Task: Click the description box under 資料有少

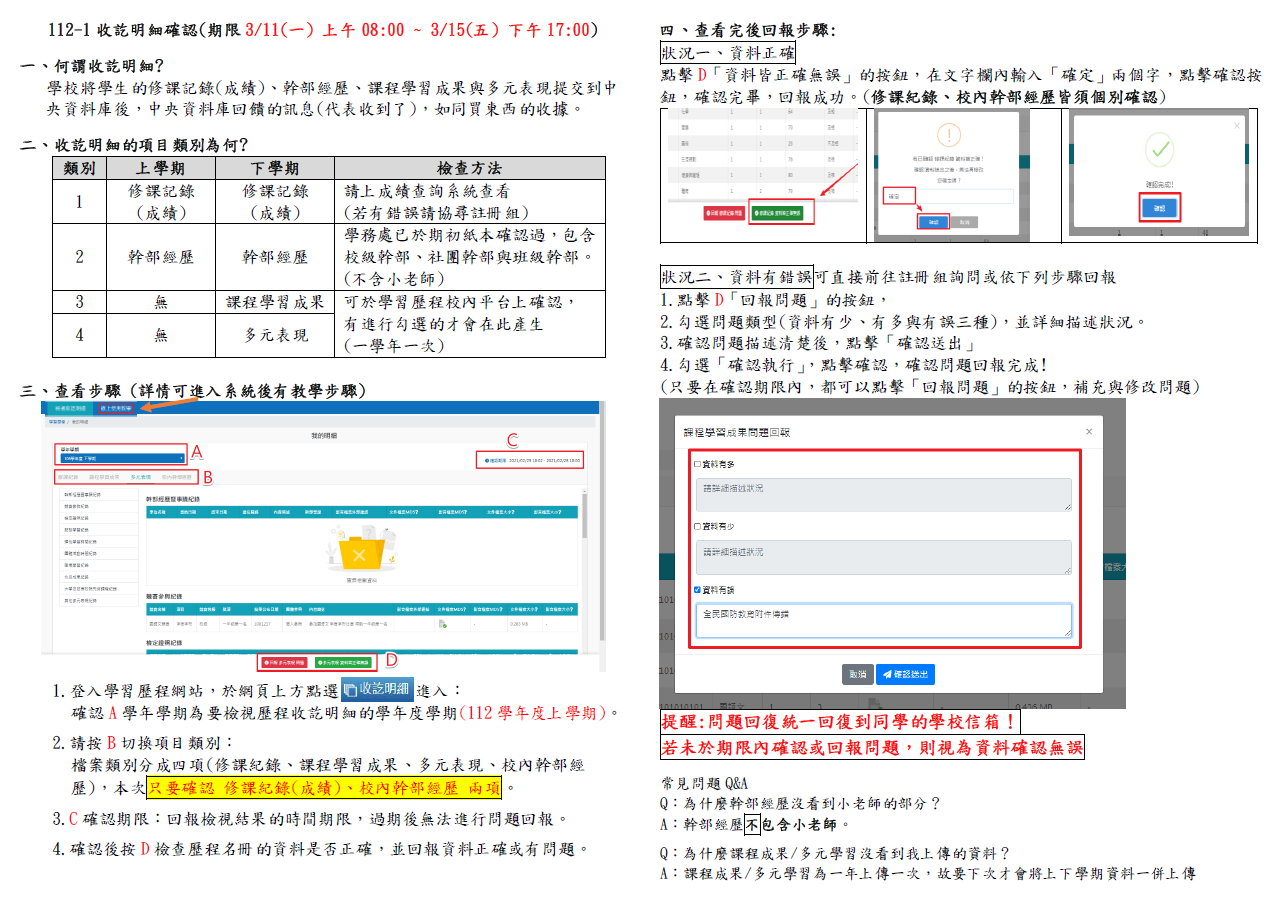Action: coord(883,557)
